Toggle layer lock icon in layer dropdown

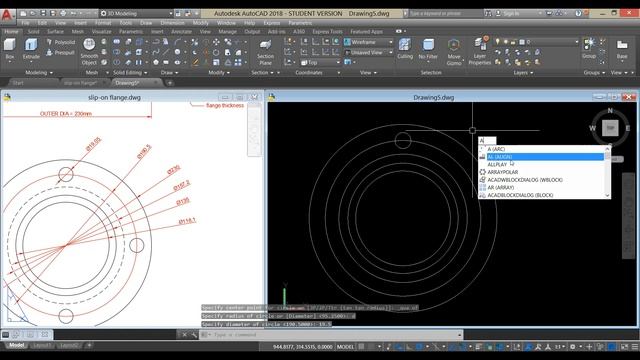tap(513, 42)
